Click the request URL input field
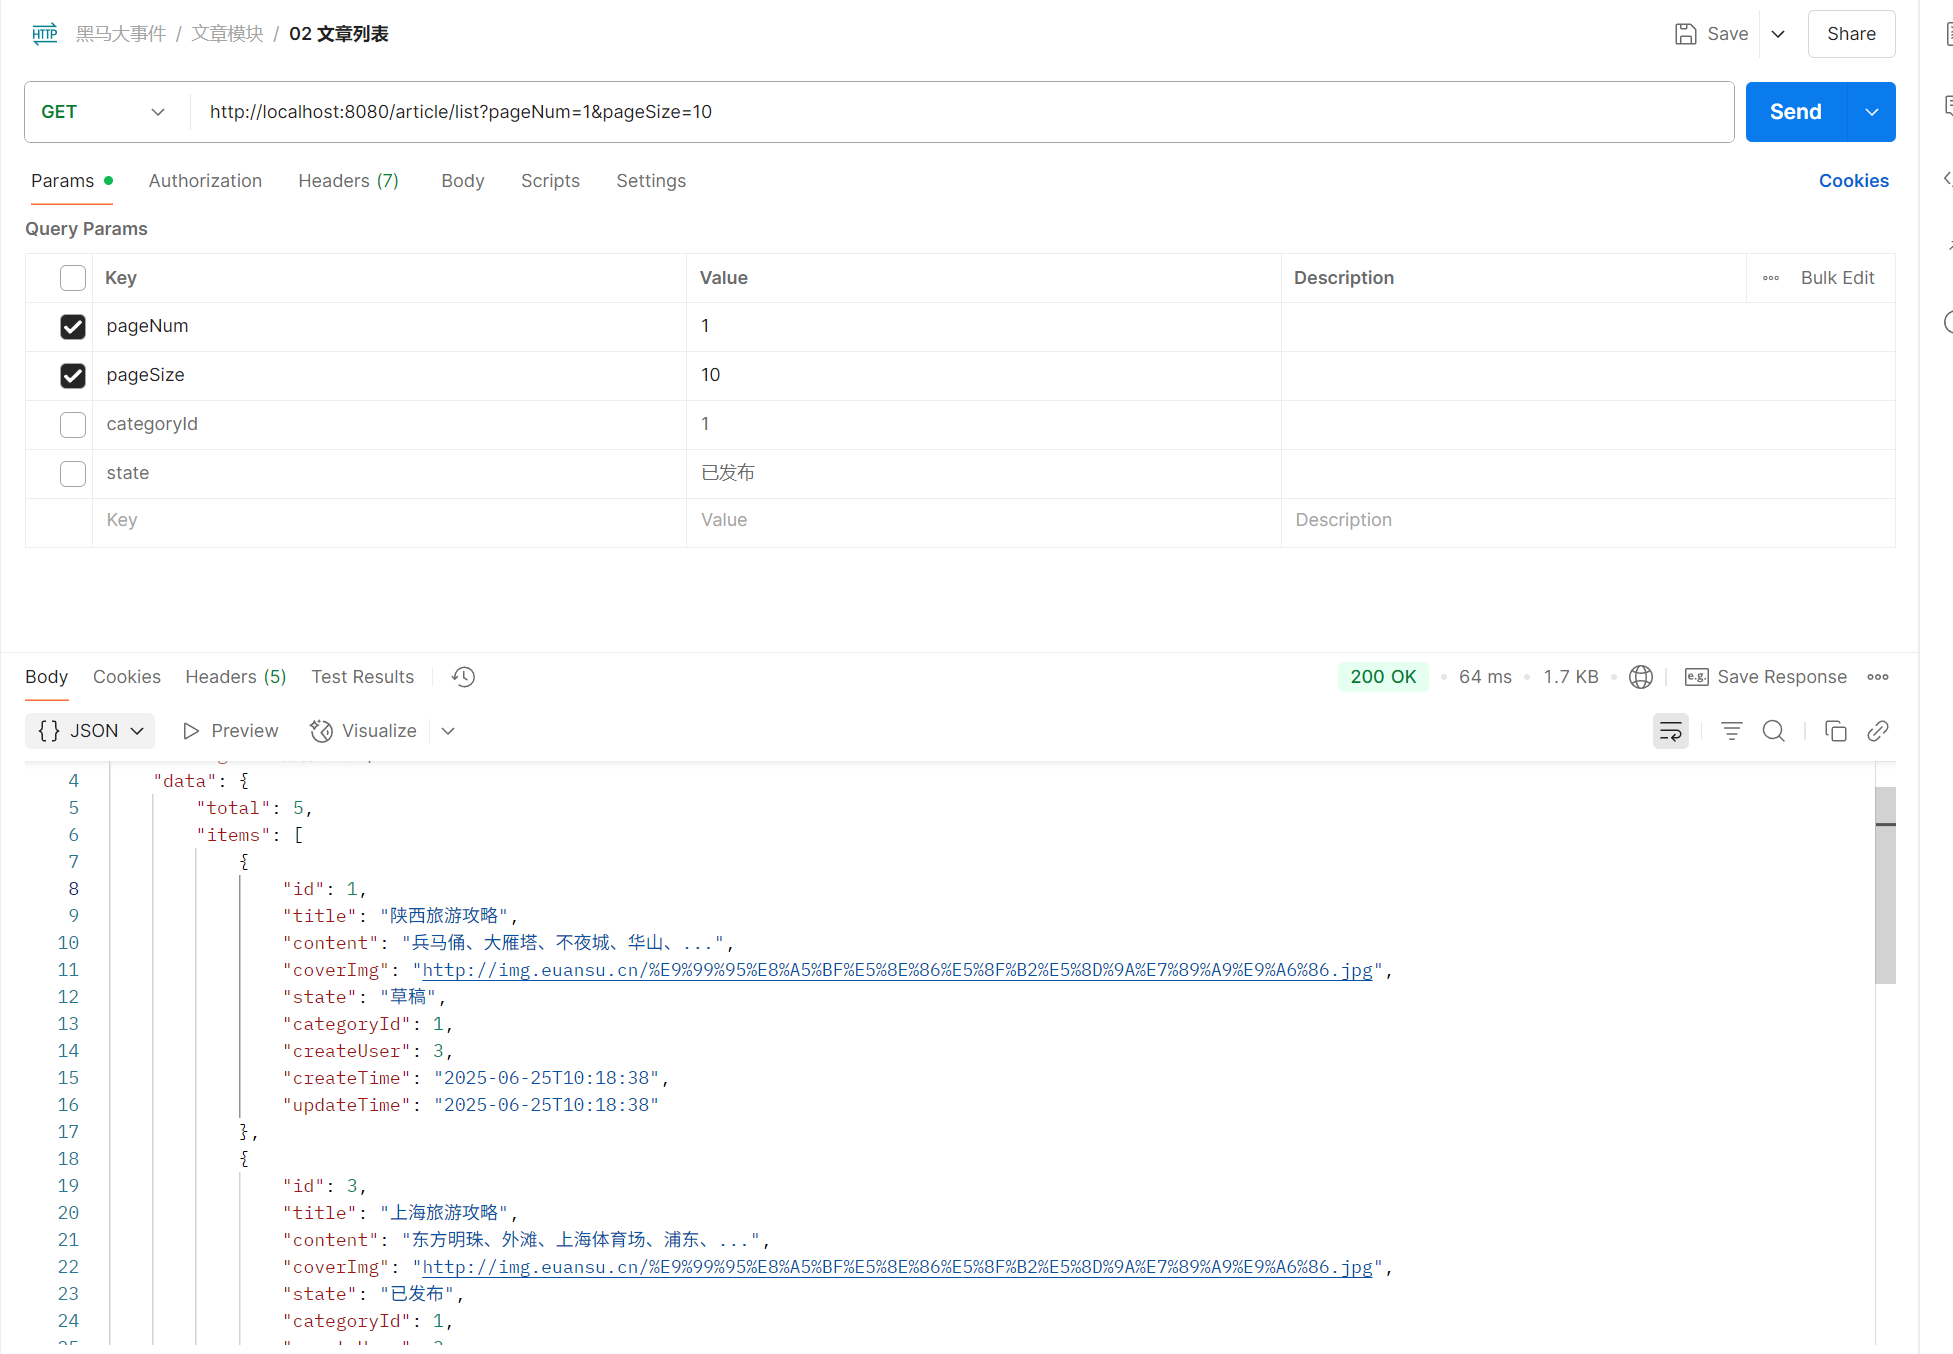The width and height of the screenshot is (1953, 1354). click(960, 112)
